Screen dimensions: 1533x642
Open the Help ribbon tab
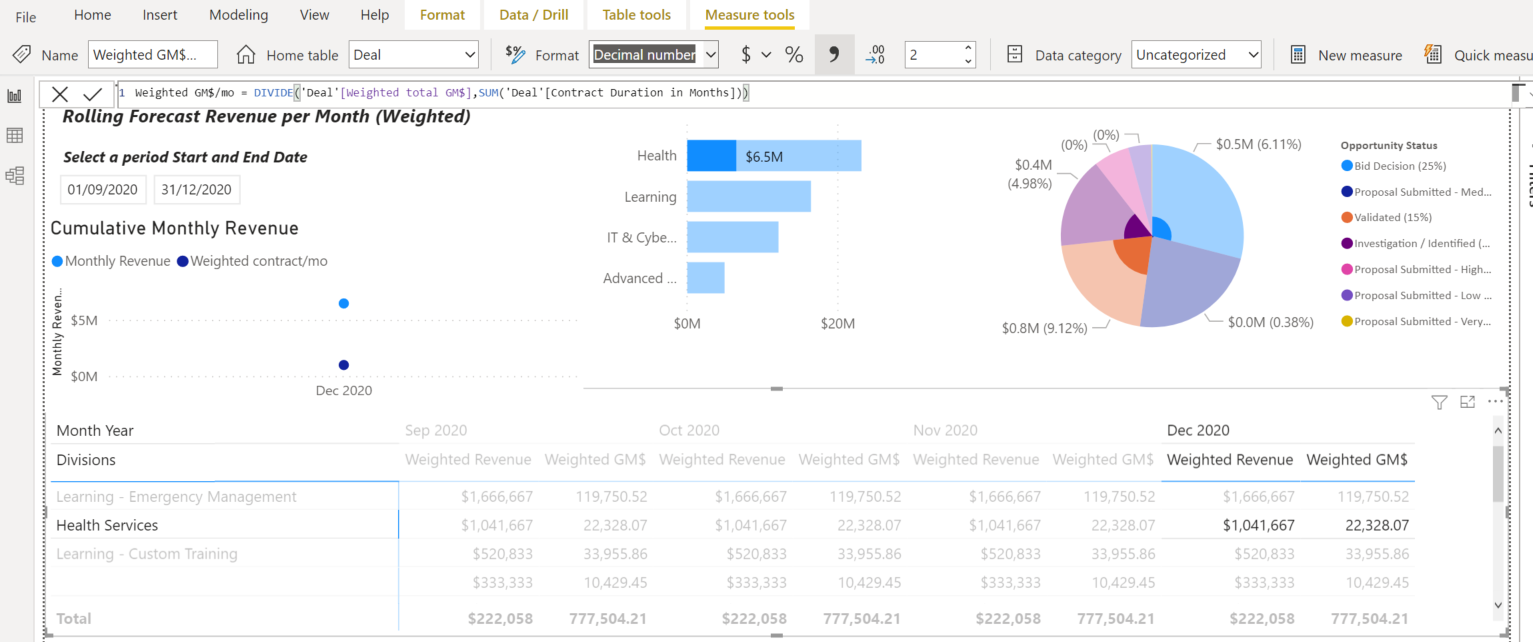click(x=374, y=15)
